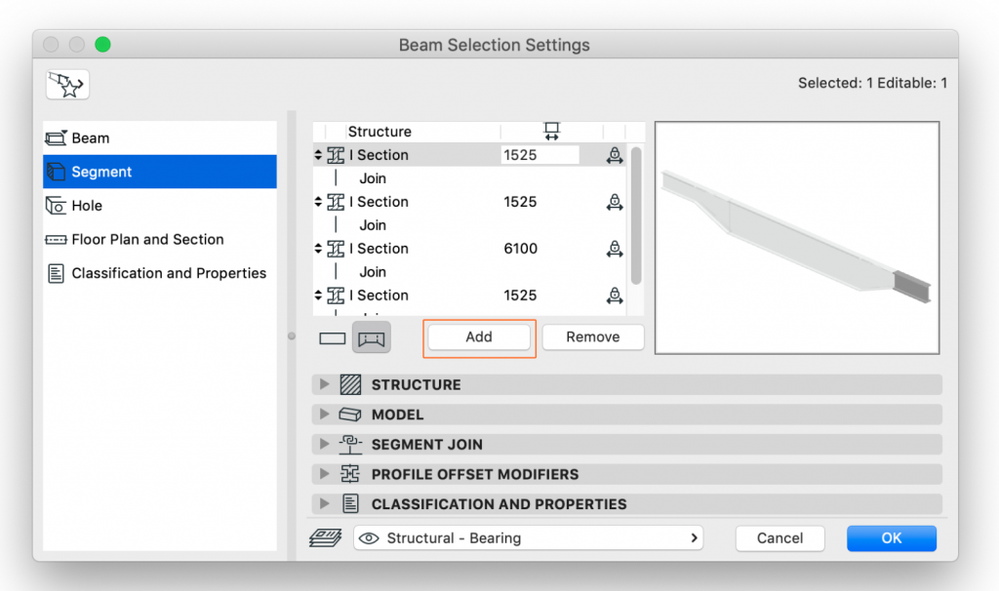Click I Section icon of the first segment

point(336,156)
